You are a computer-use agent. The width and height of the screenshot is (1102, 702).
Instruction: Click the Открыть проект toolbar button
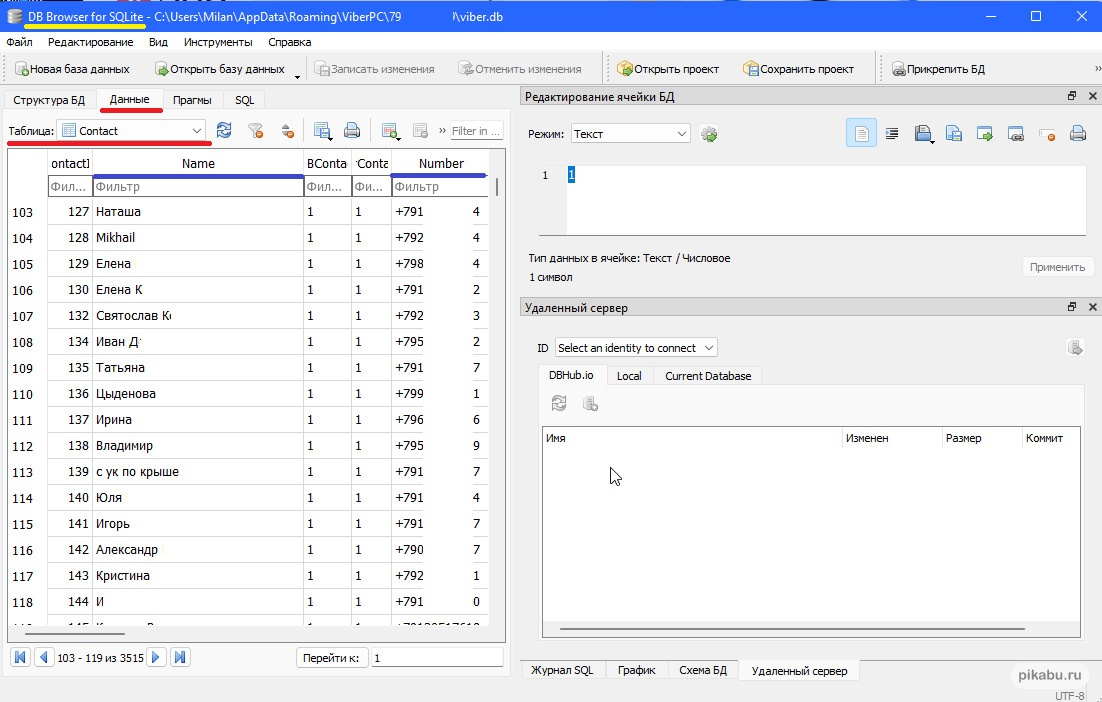pyautogui.click(x=668, y=69)
